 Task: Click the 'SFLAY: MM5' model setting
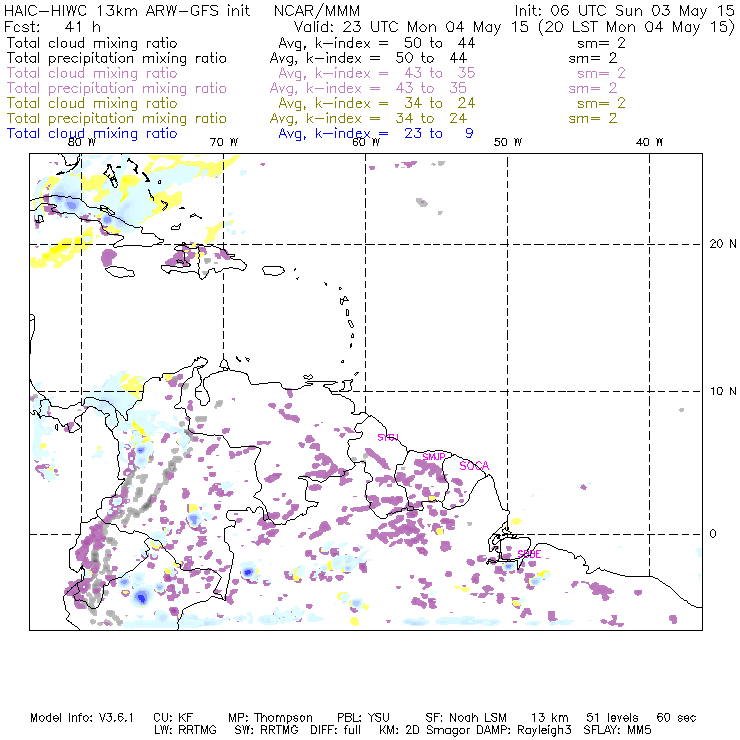617,730
